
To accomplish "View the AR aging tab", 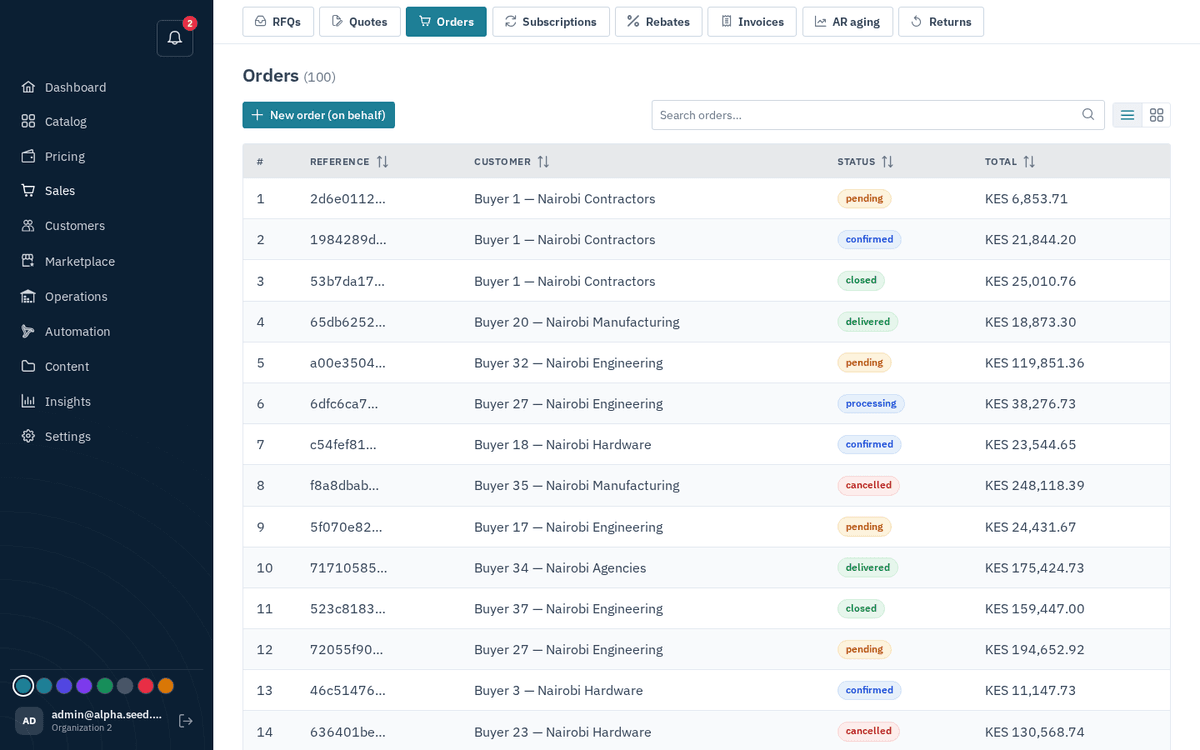I will pos(847,22).
